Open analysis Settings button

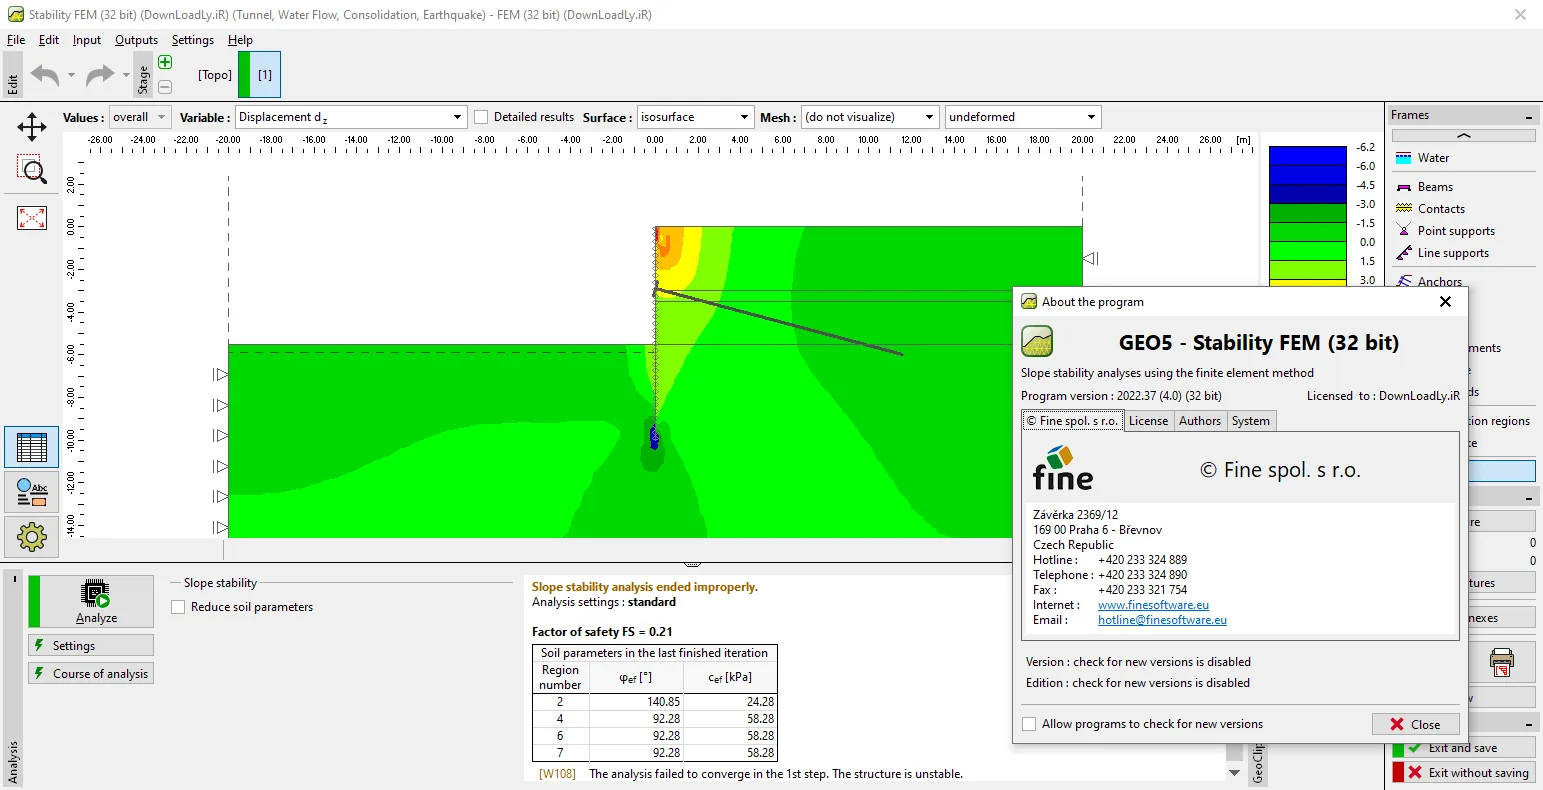[91, 646]
